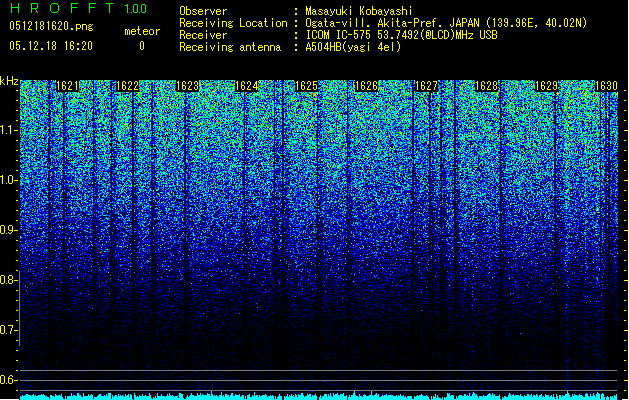Click the Receiver field label
The image size is (629, 400).
pyautogui.click(x=203, y=35)
